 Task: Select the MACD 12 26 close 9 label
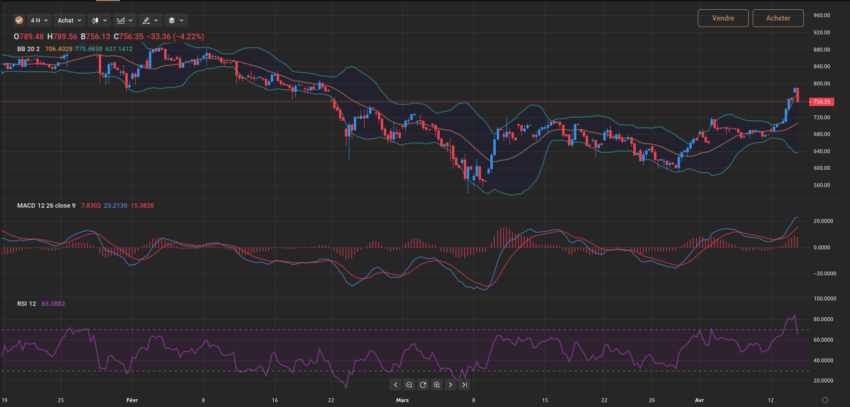coord(46,206)
